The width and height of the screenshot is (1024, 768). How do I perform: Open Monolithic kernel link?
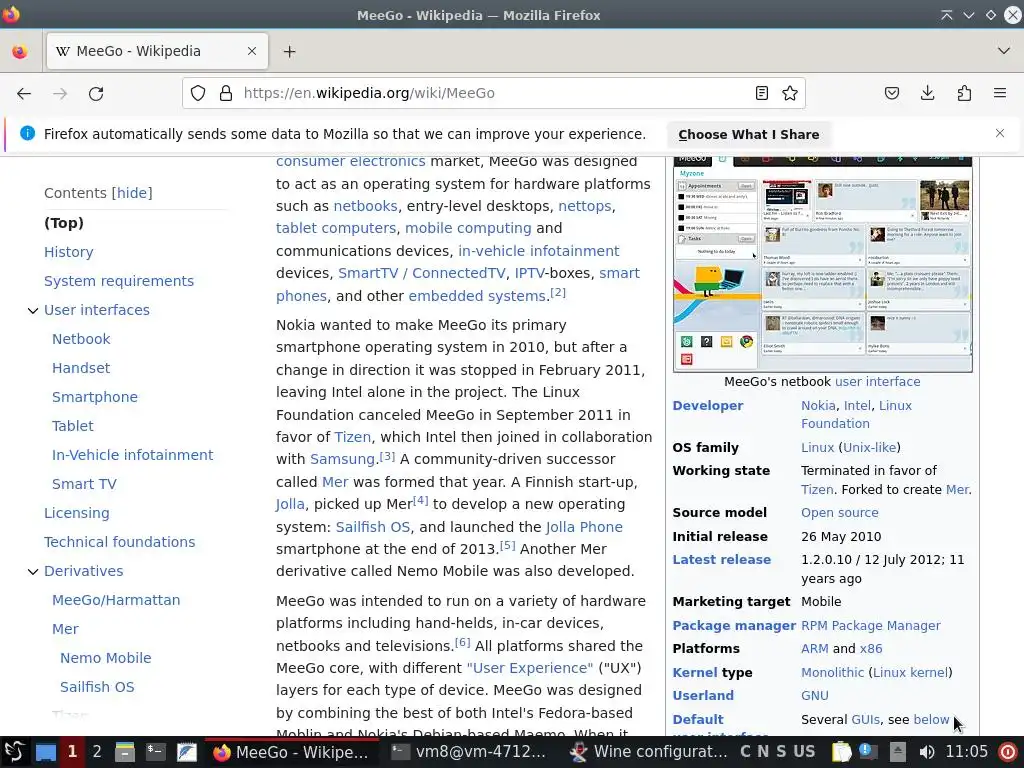coord(832,673)
